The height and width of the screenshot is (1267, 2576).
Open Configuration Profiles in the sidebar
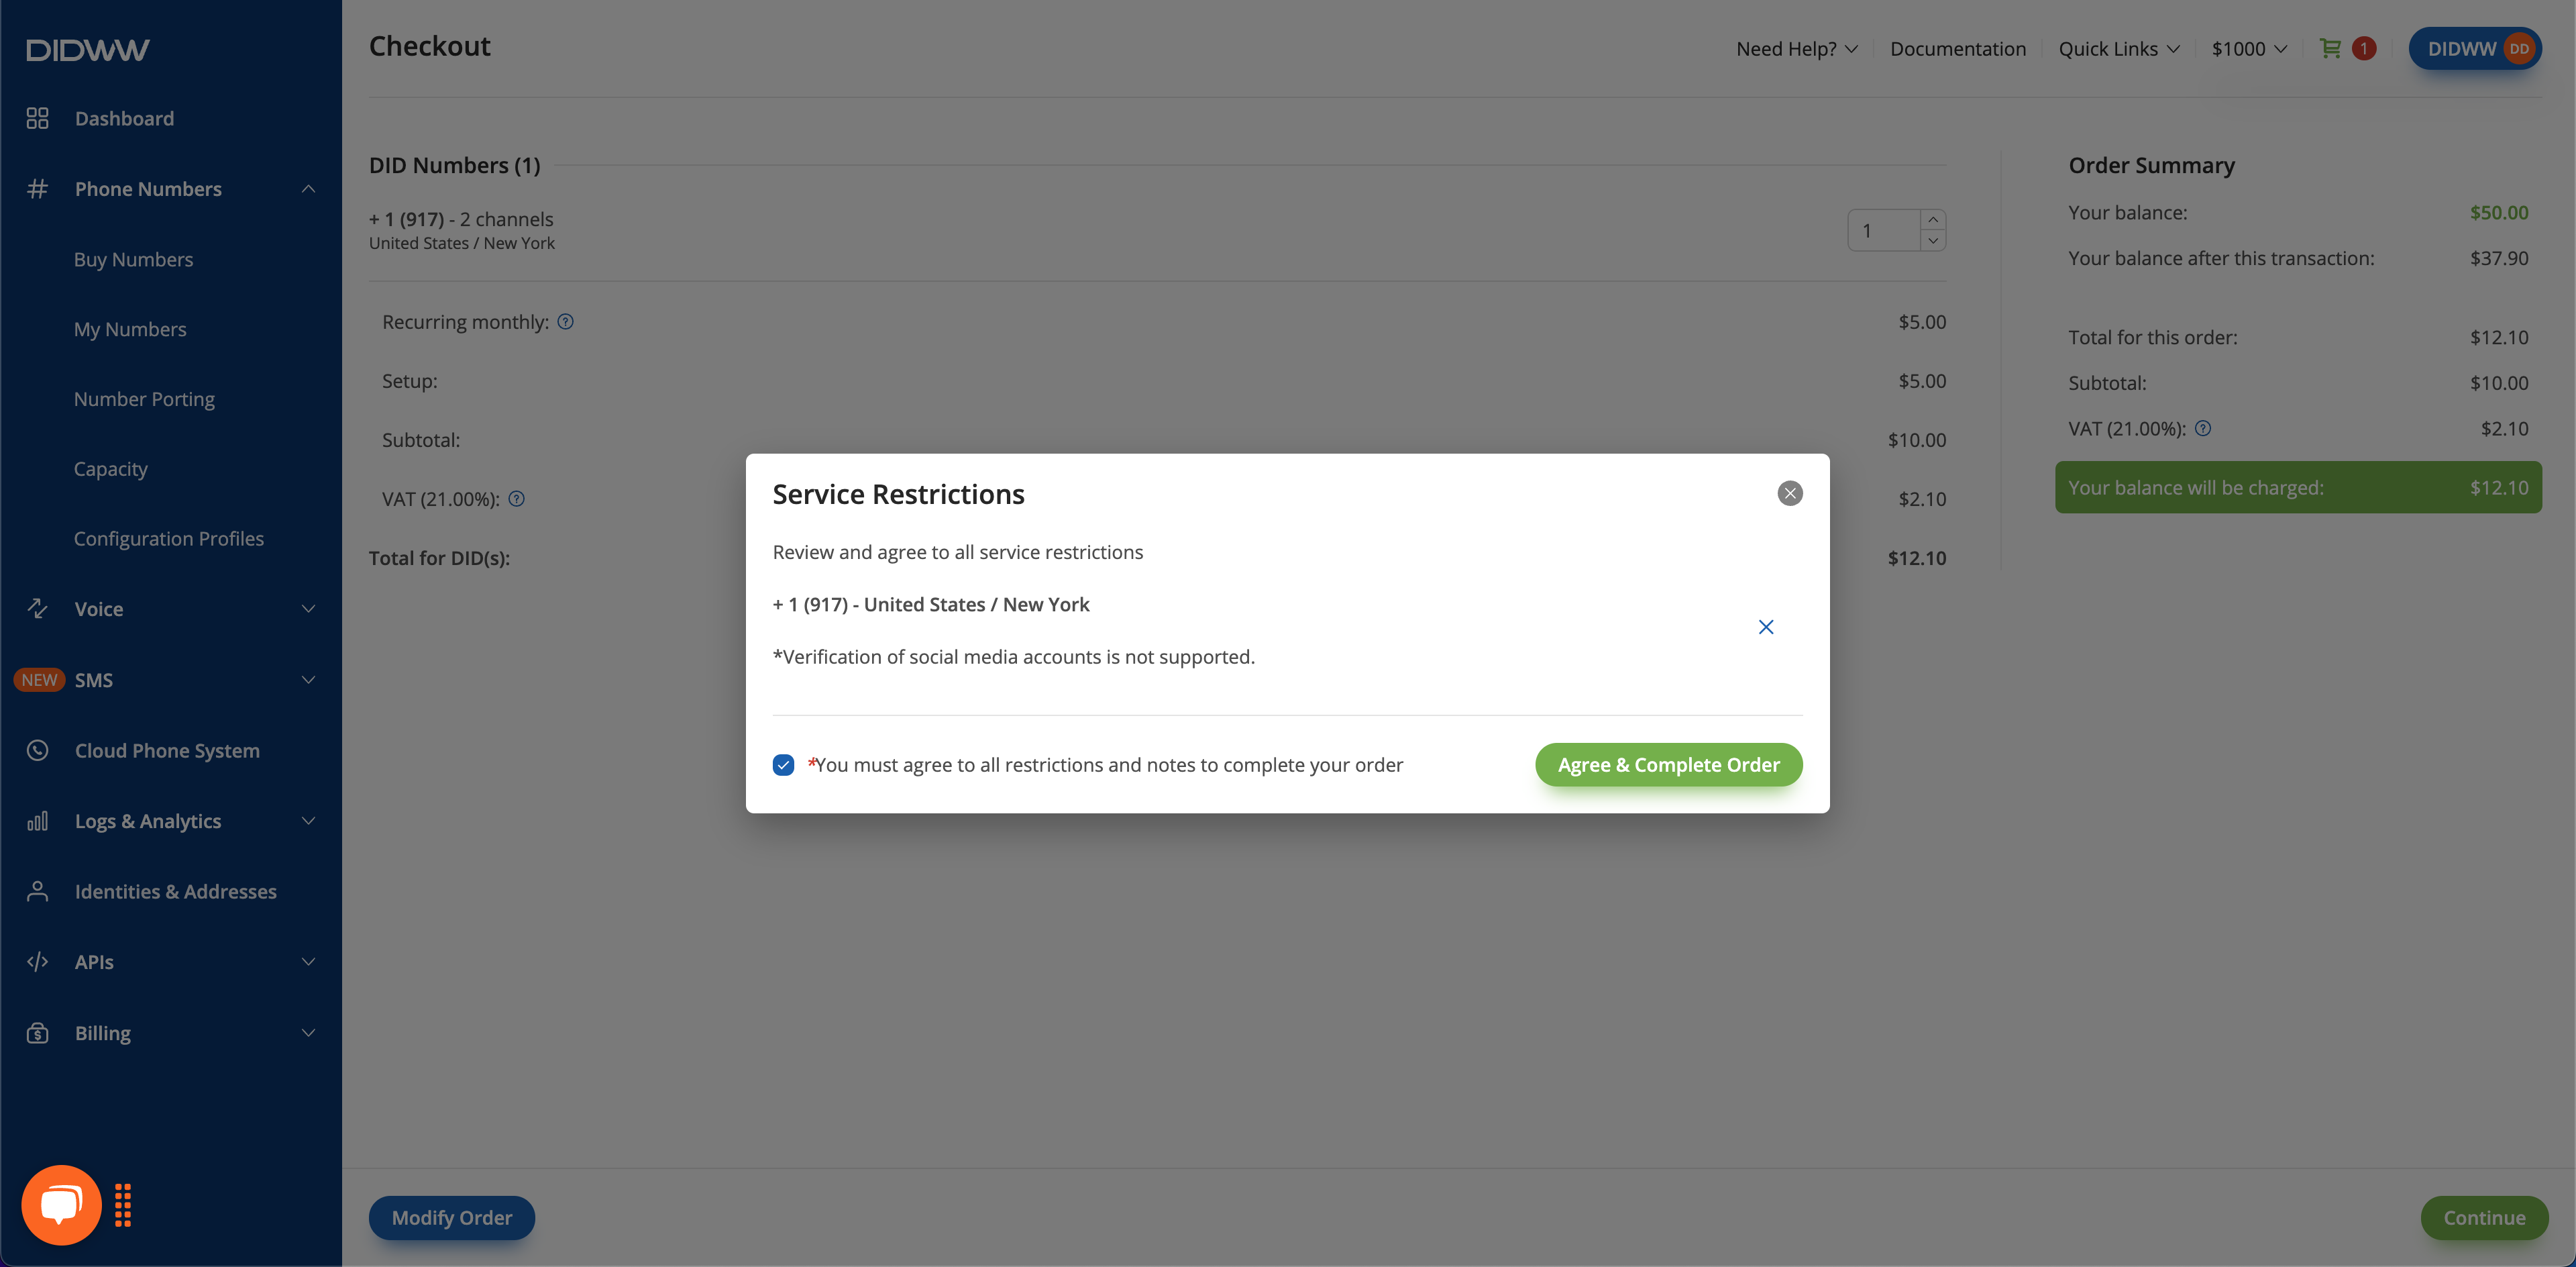pyautogui.click(x=169, y=539)
